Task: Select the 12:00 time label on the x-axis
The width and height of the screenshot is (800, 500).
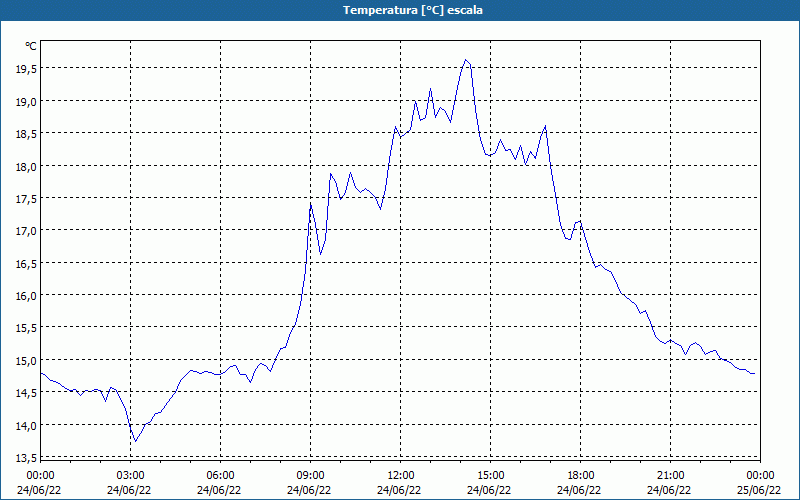Action: 401,476
